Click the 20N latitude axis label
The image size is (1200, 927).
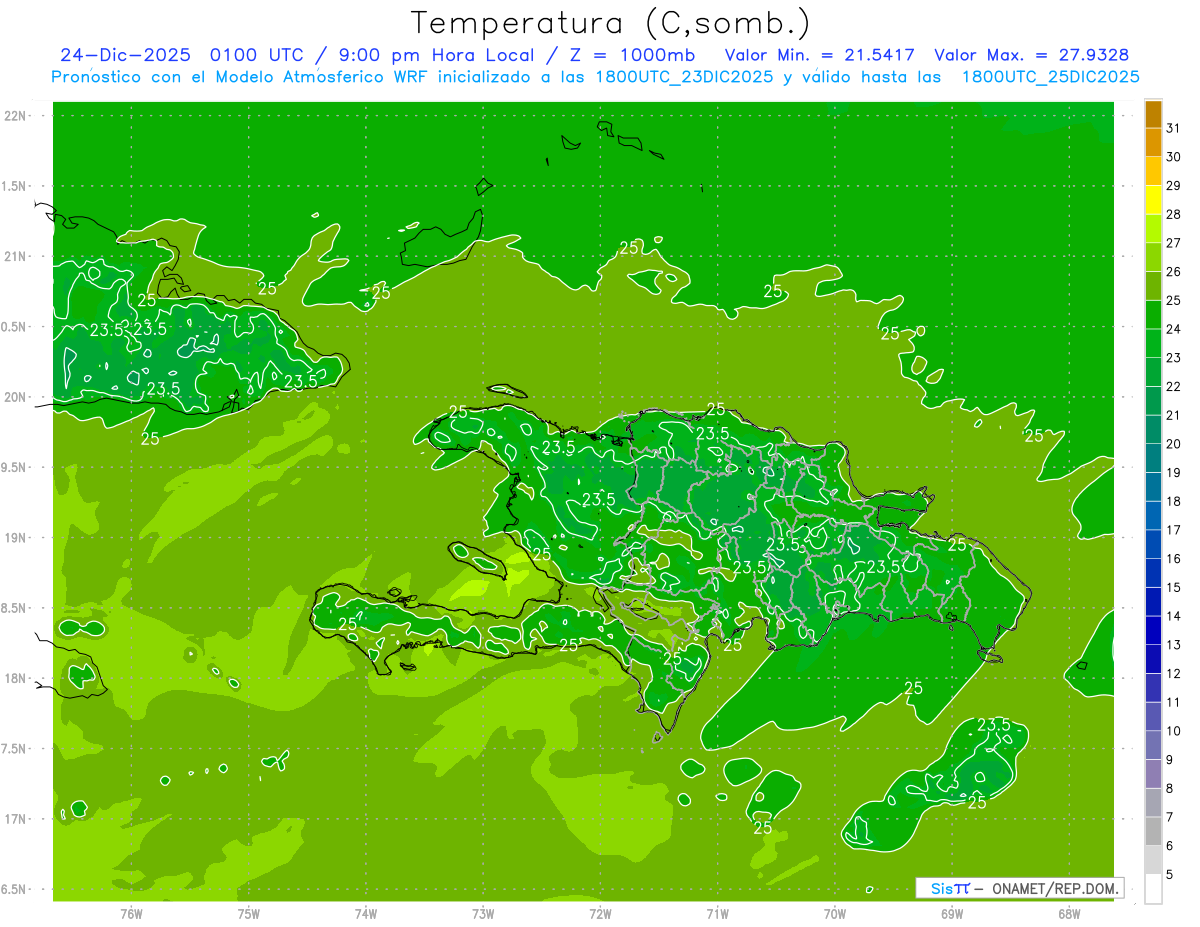(16, 397)
